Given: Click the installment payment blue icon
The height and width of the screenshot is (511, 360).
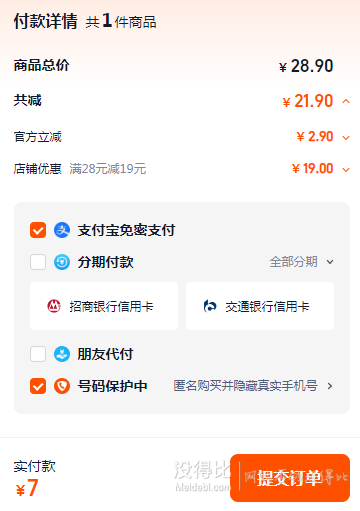Looking at the screenshot, I should click(62, 262).
